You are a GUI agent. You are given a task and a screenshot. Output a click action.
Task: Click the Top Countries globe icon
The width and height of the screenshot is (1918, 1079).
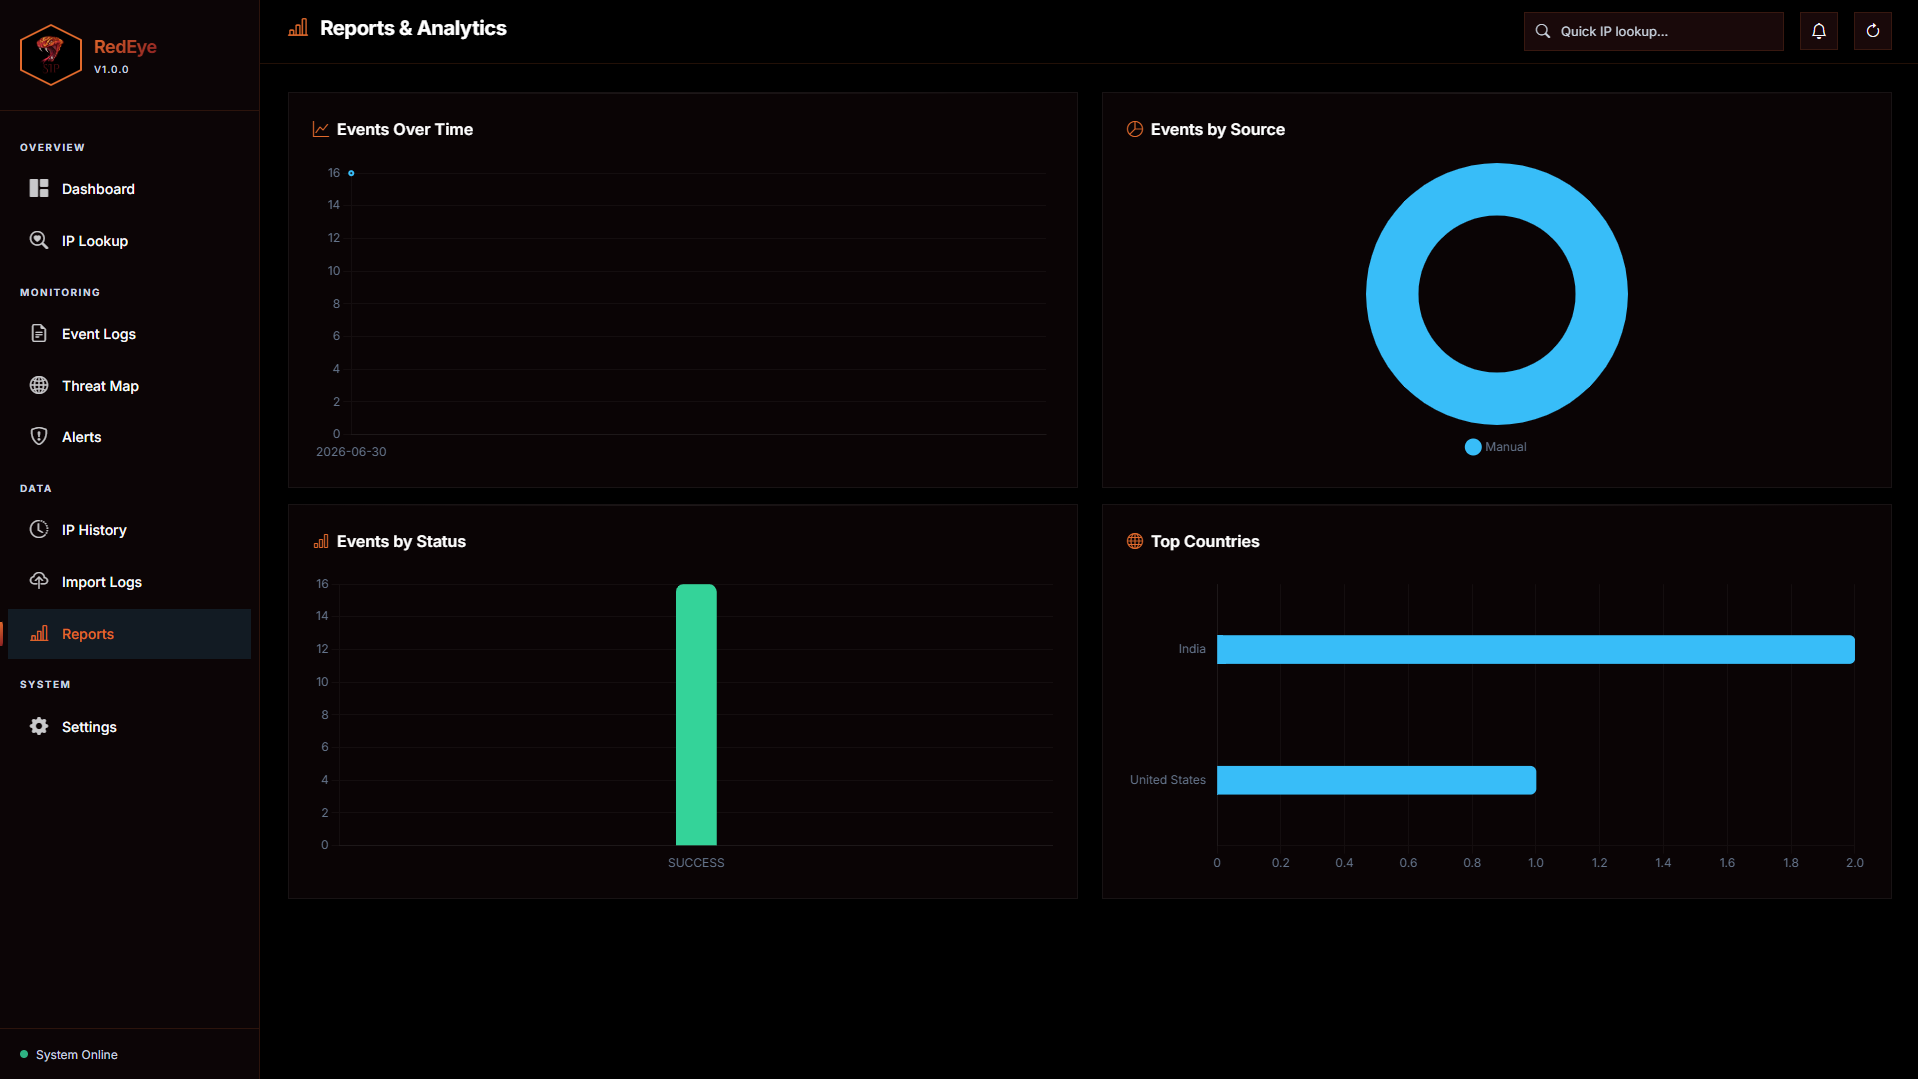click(x=1135, y=541)
